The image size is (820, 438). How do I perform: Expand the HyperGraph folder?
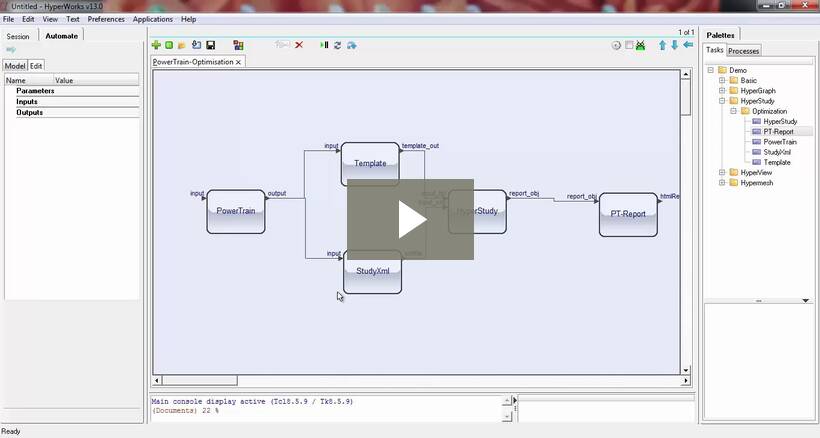pos(722,90)
